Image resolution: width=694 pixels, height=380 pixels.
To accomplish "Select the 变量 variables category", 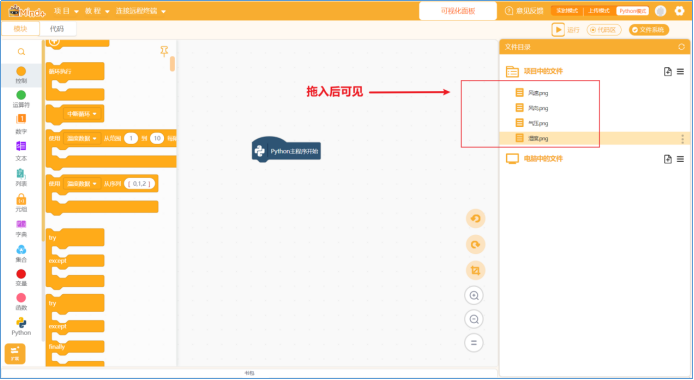I will point(21,277).
